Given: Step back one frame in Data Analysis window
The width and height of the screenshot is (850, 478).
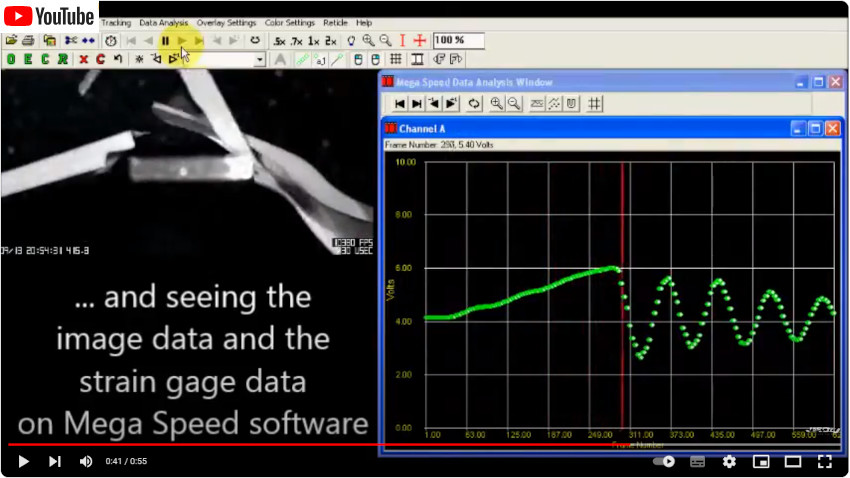Looking at the screenshot, I should point(434,104).
